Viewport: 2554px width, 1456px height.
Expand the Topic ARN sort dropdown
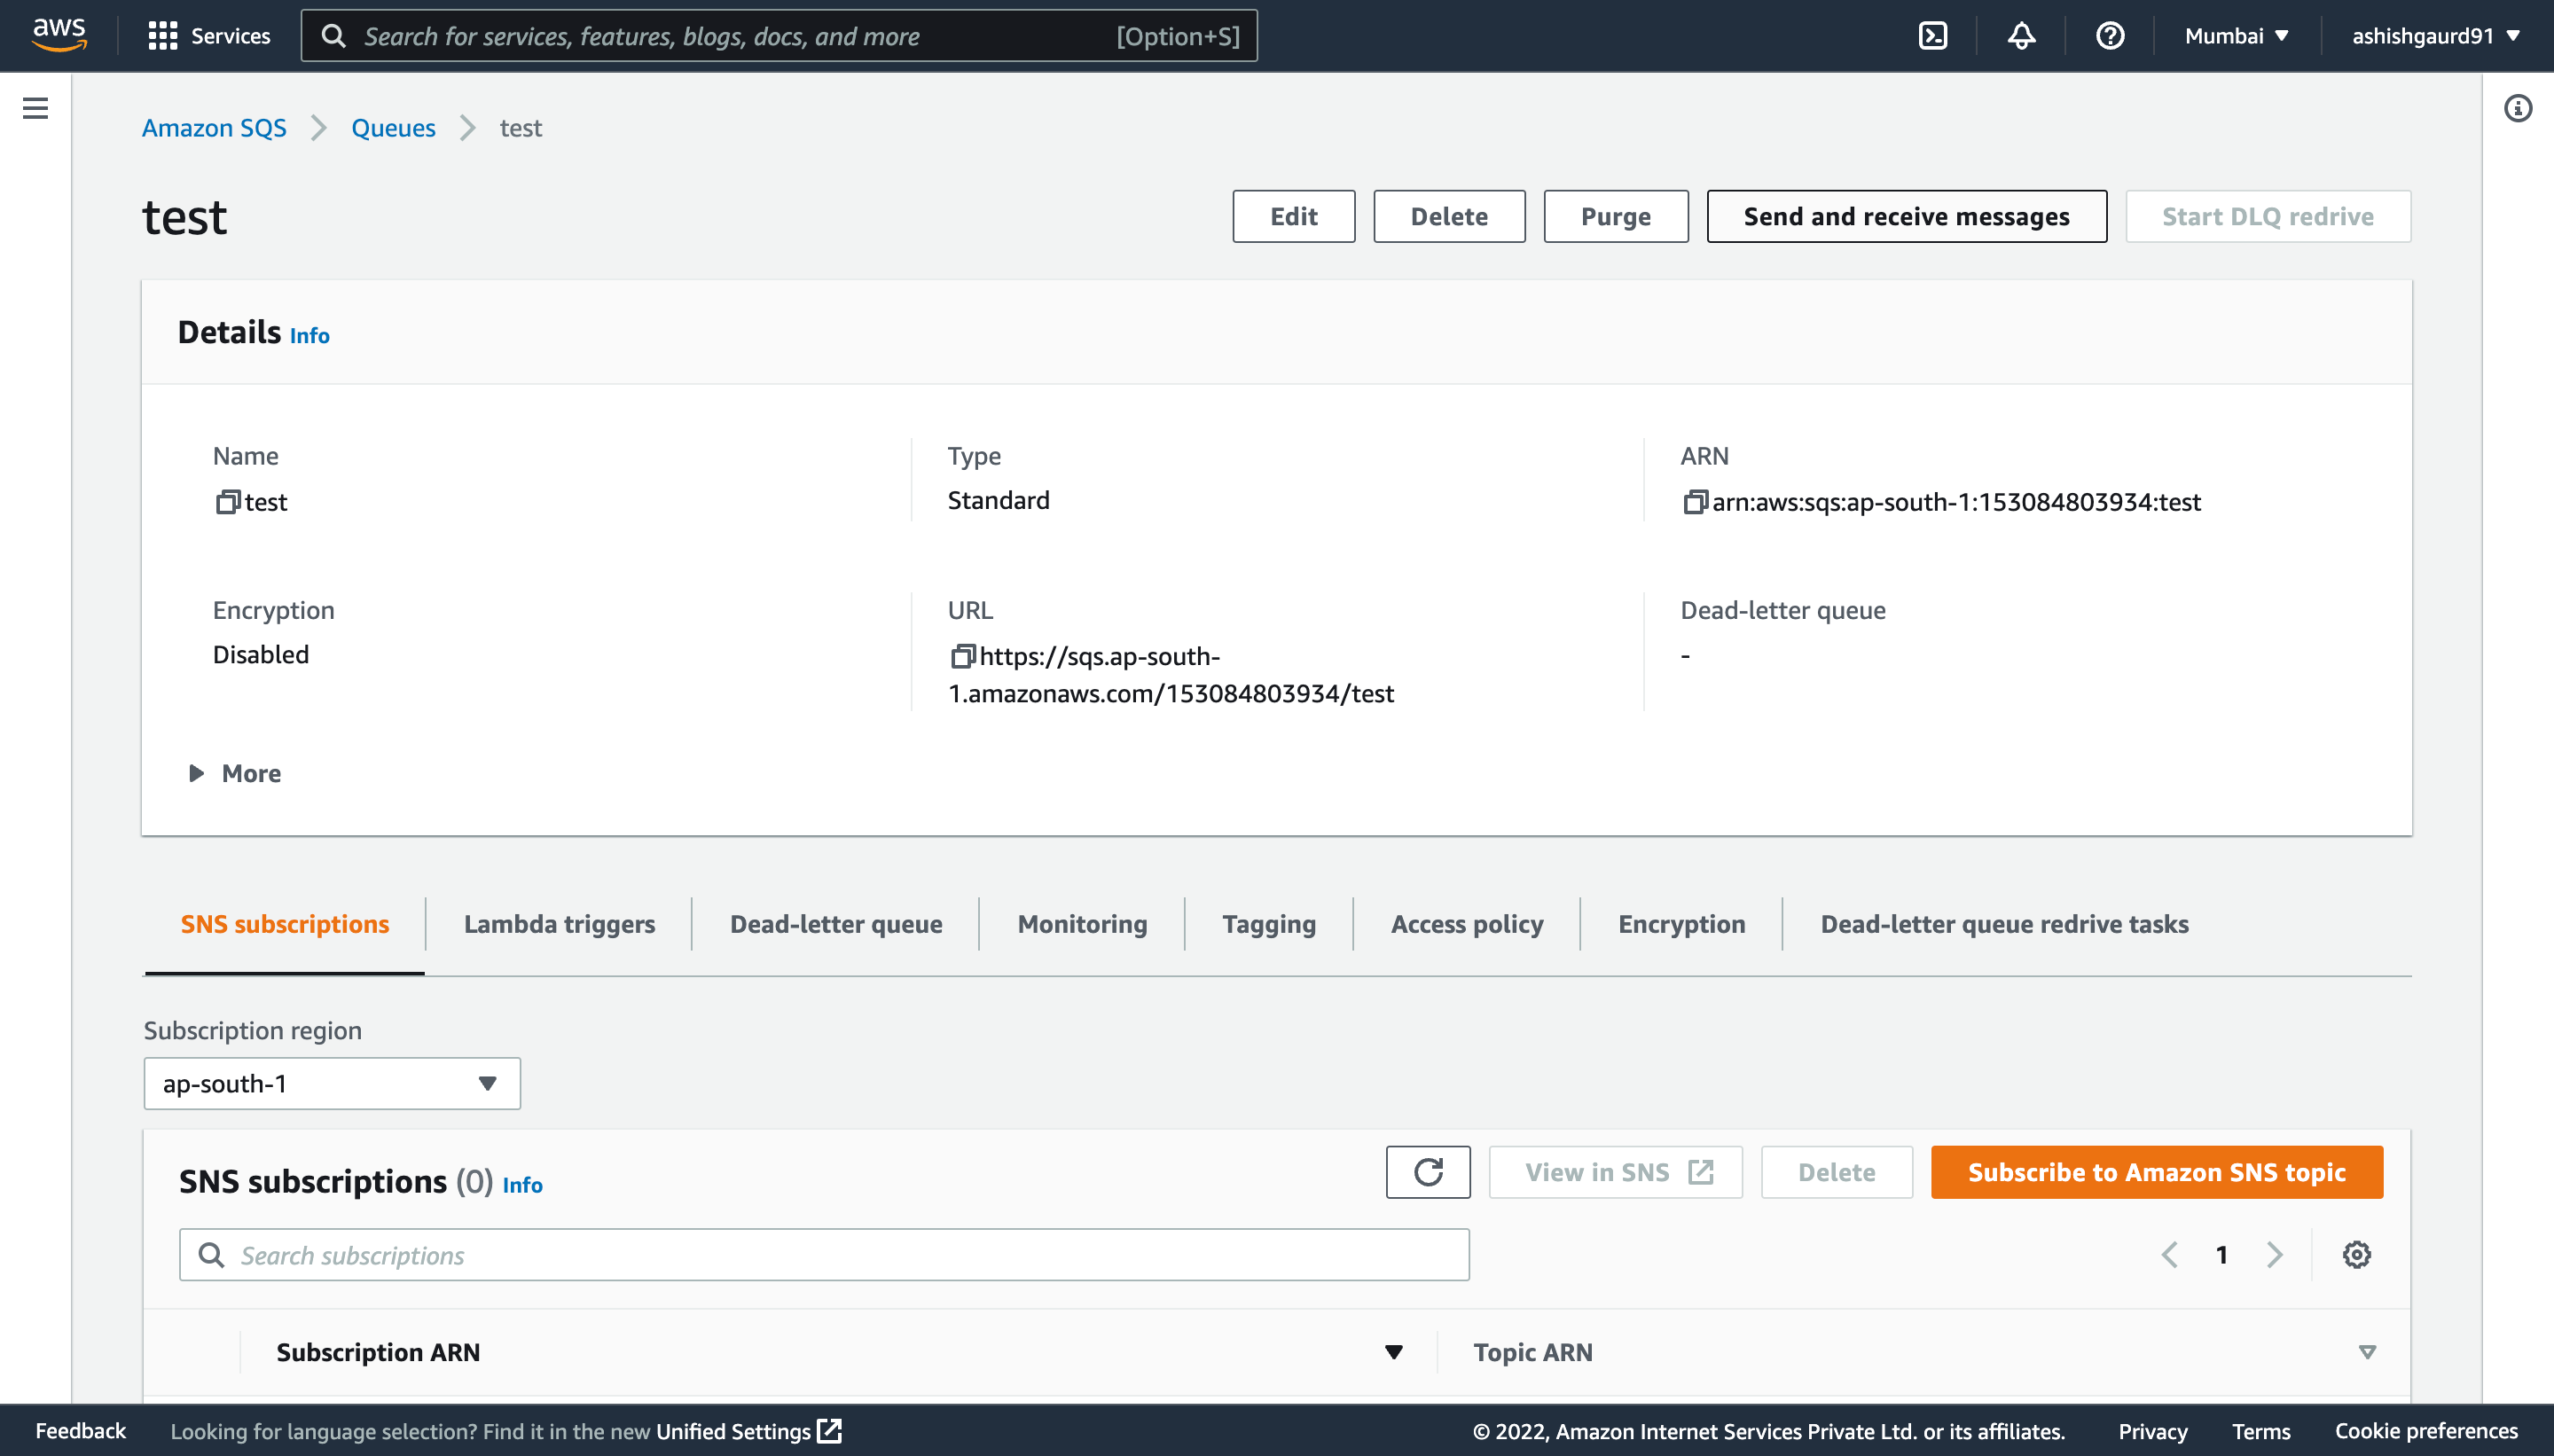[2364, 1350]
